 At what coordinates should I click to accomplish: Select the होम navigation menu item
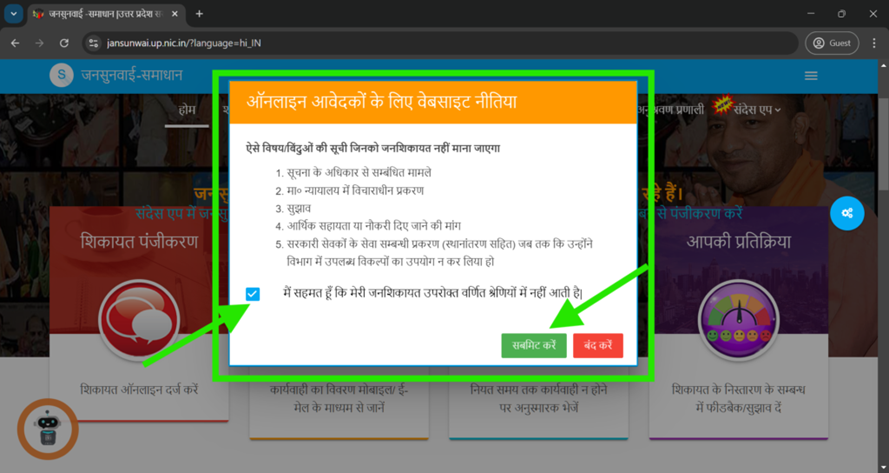186,109
